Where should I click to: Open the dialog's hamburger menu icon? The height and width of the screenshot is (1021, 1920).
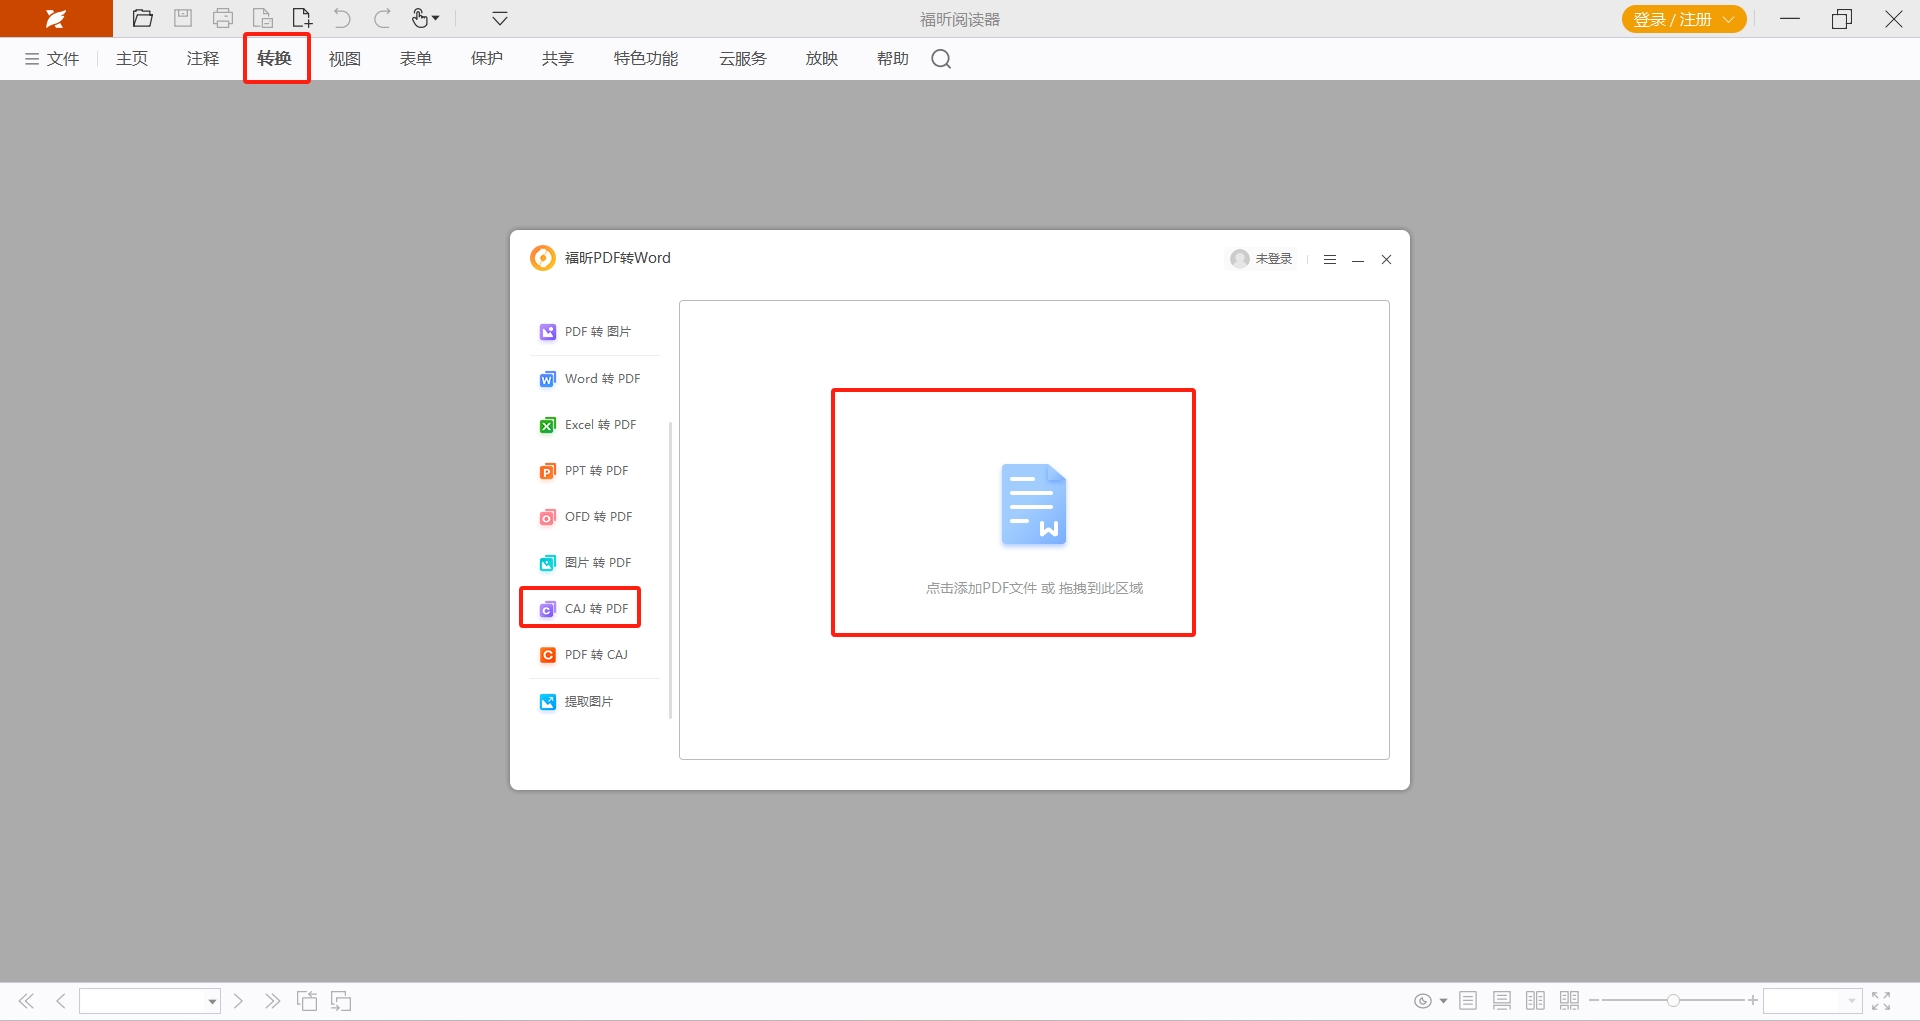coord(1330,260)
